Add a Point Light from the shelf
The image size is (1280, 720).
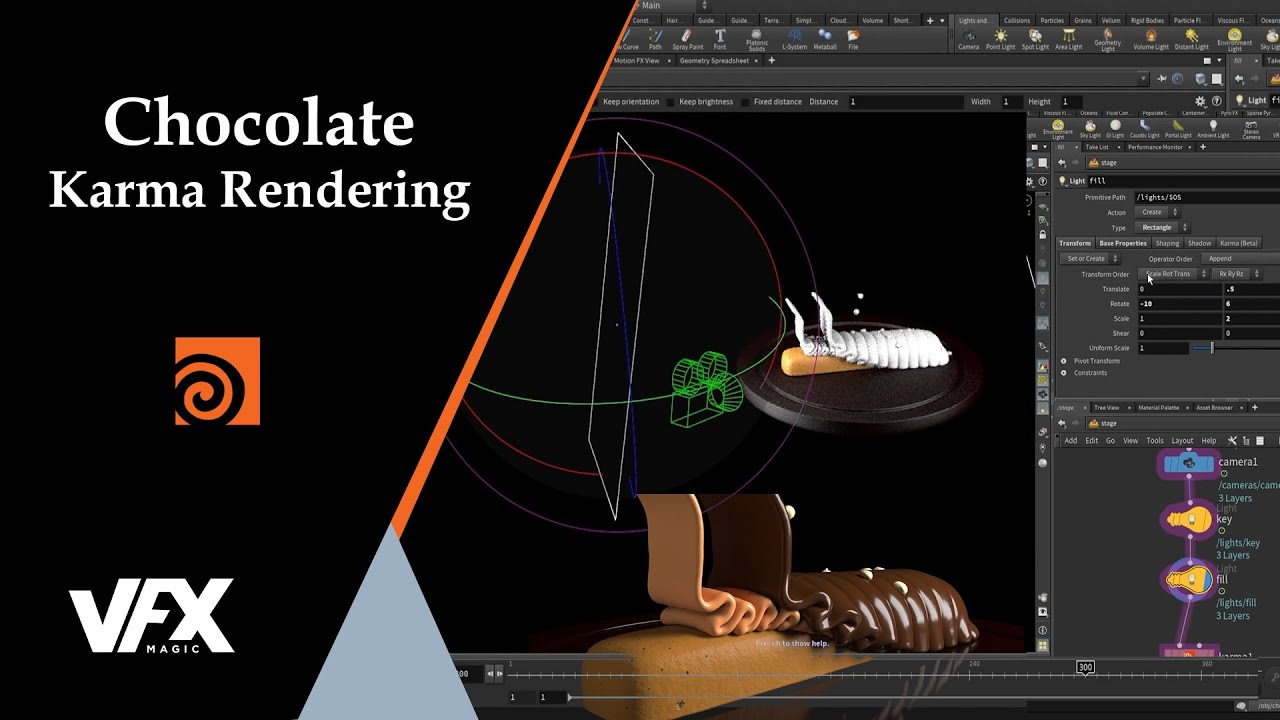click(x=1001, y=39)
